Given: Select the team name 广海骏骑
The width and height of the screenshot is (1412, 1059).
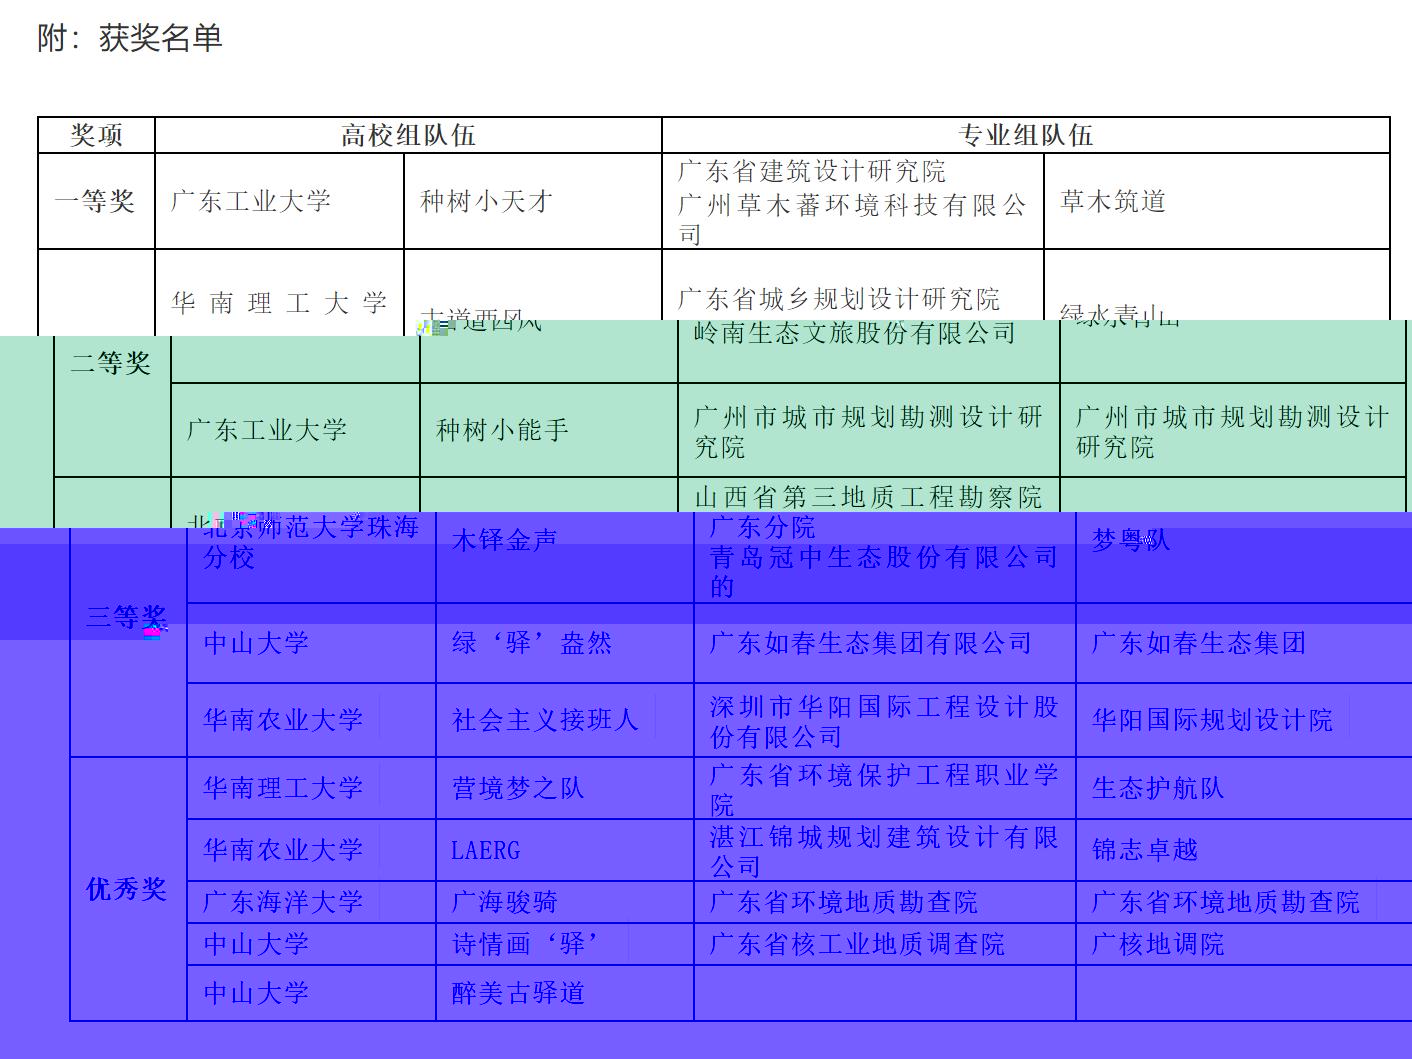Looking at the screenshot, I should [505, 902].
